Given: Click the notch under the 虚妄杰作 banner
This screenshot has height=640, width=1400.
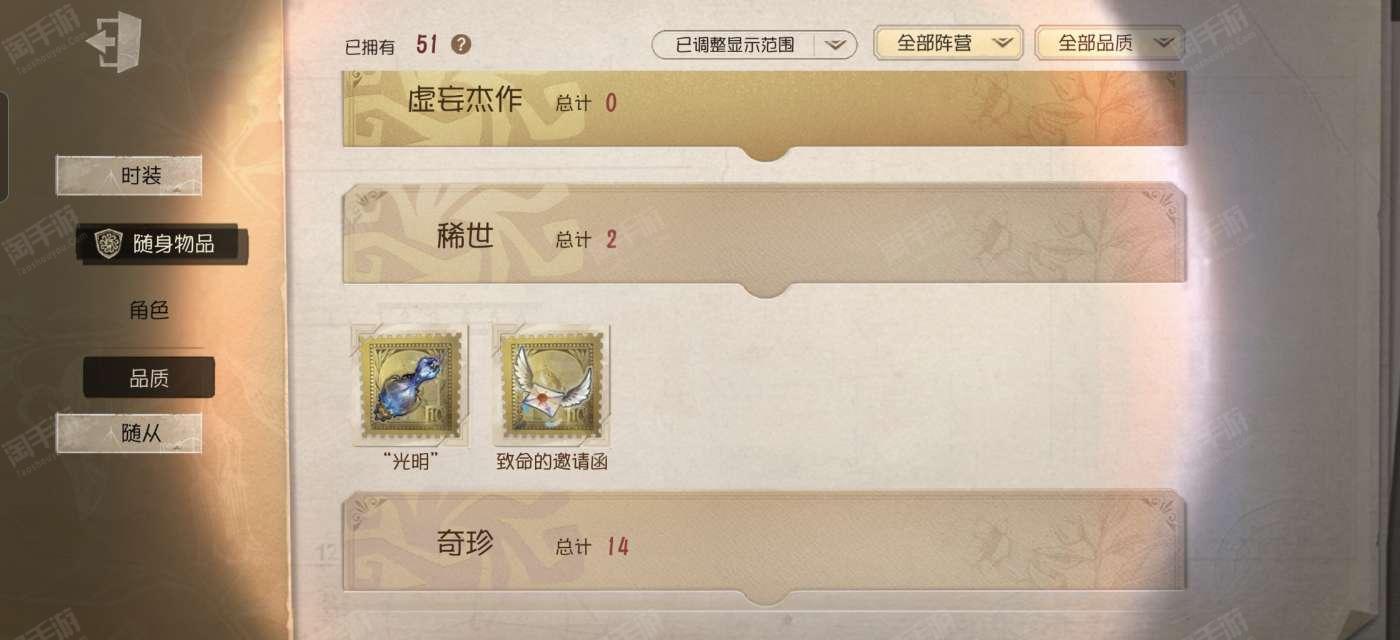Looking at the screenshot, I should click(x=765, y=153).
